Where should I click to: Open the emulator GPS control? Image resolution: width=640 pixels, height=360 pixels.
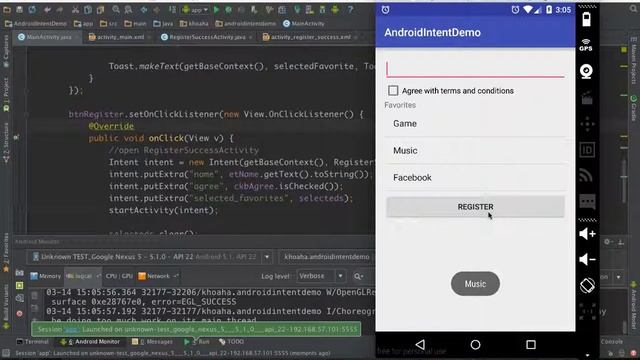point(586,45)
